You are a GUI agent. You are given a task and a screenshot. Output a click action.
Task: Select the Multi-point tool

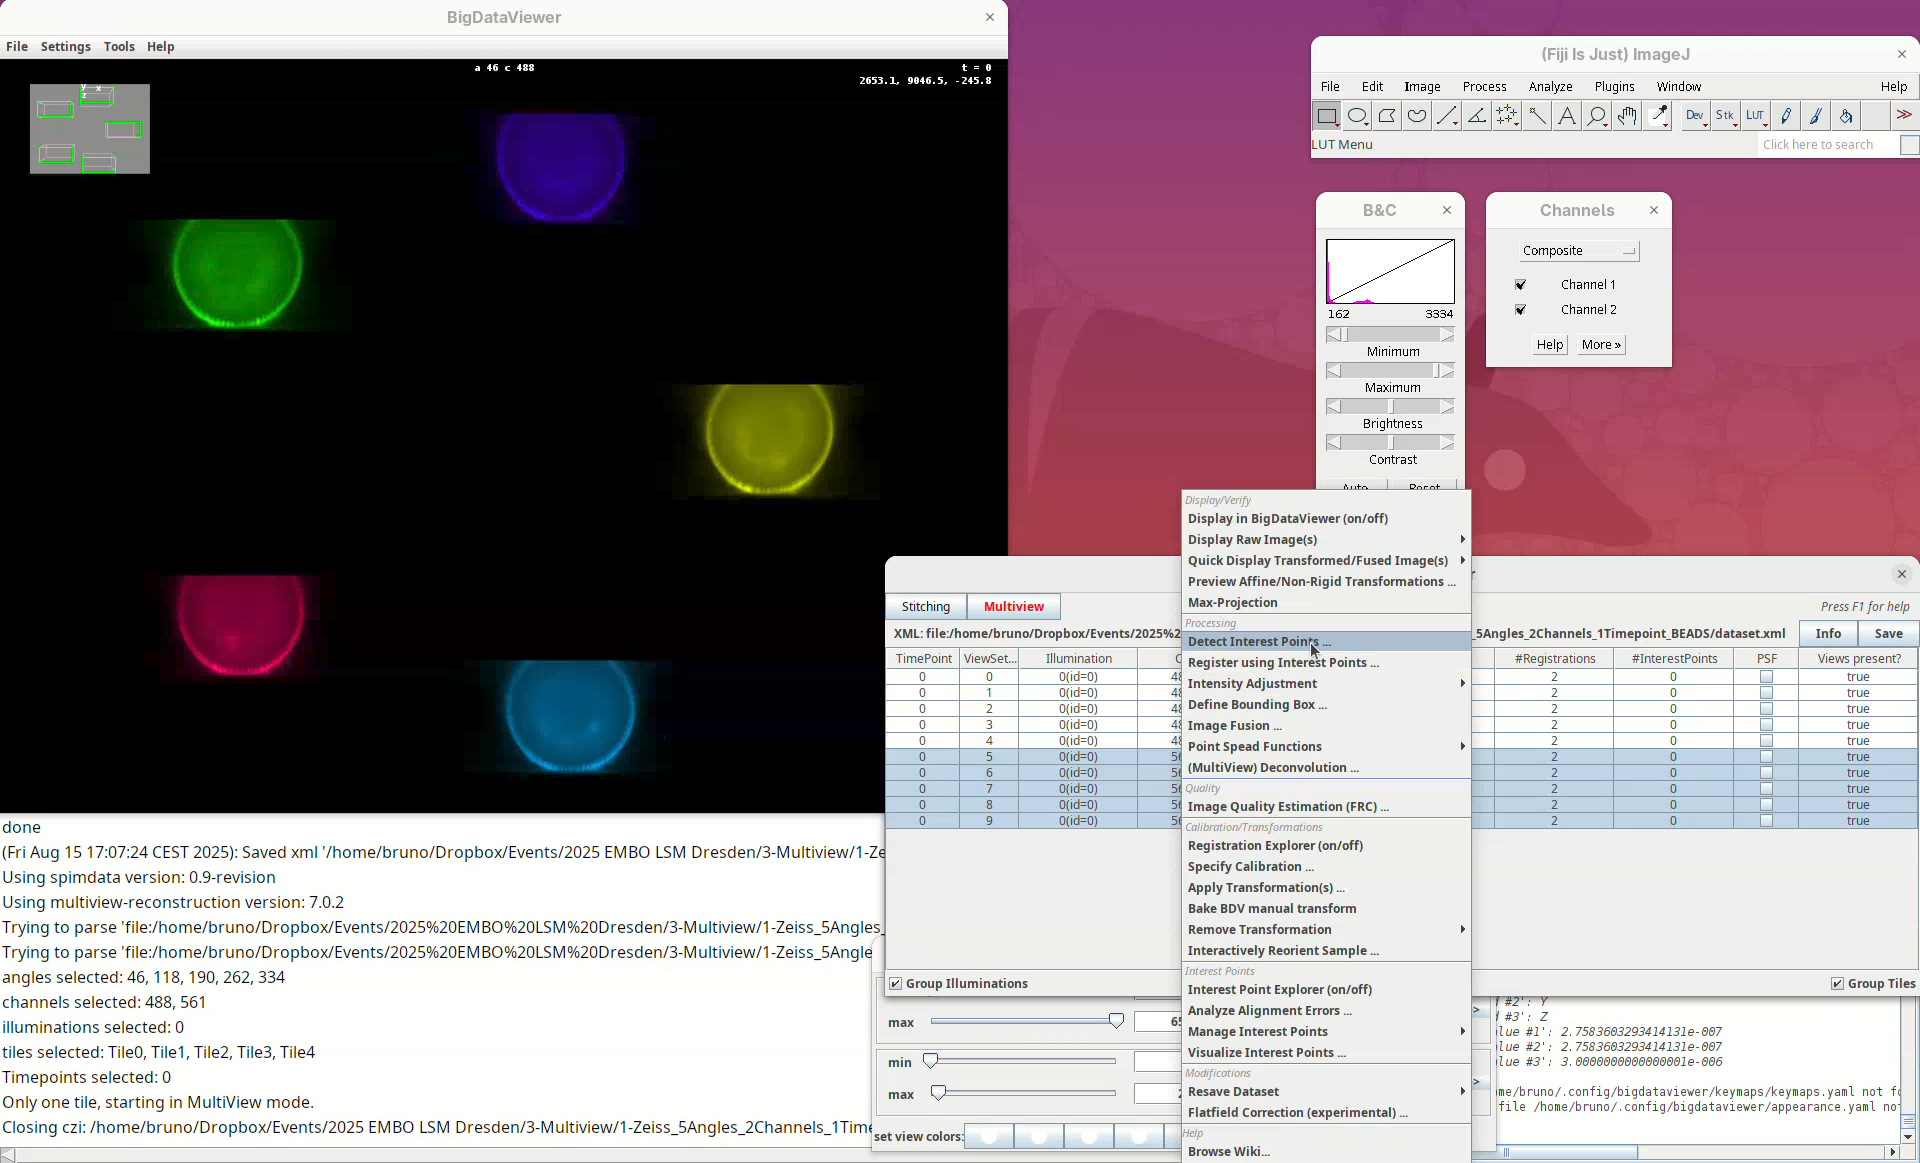[x=1507, y=116]
